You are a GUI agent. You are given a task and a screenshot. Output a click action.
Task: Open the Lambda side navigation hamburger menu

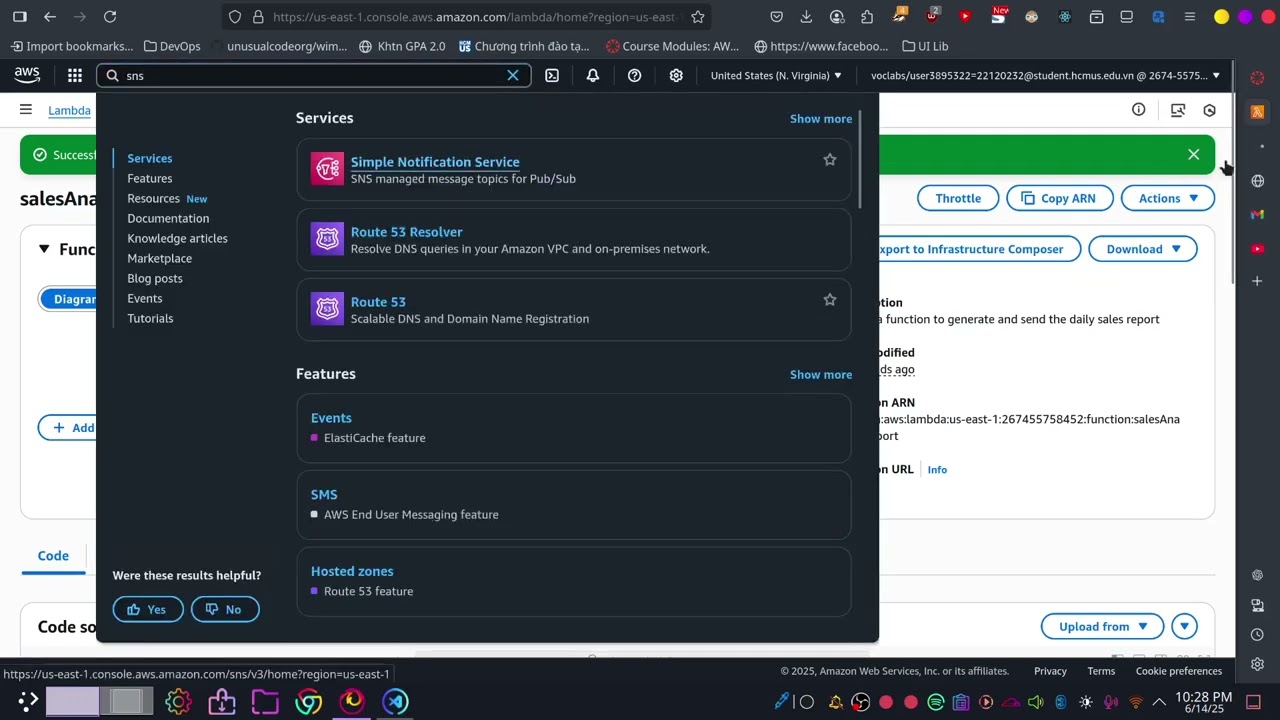click(26, 110)
